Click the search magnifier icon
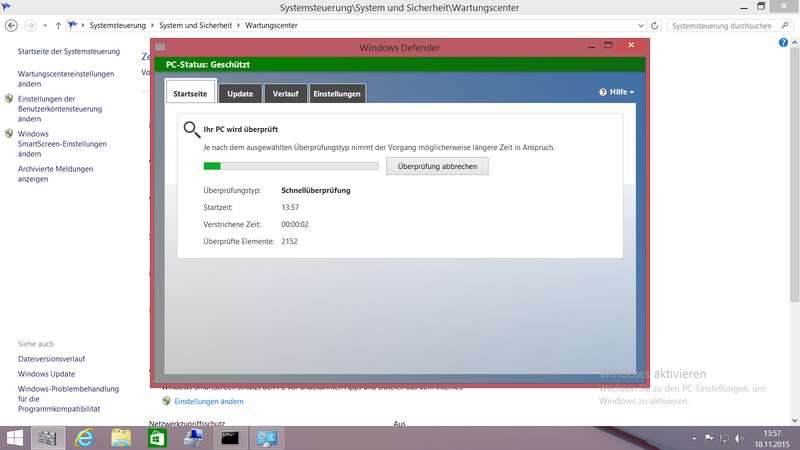Viewport: 800px width, 450px height. (785, 25)
